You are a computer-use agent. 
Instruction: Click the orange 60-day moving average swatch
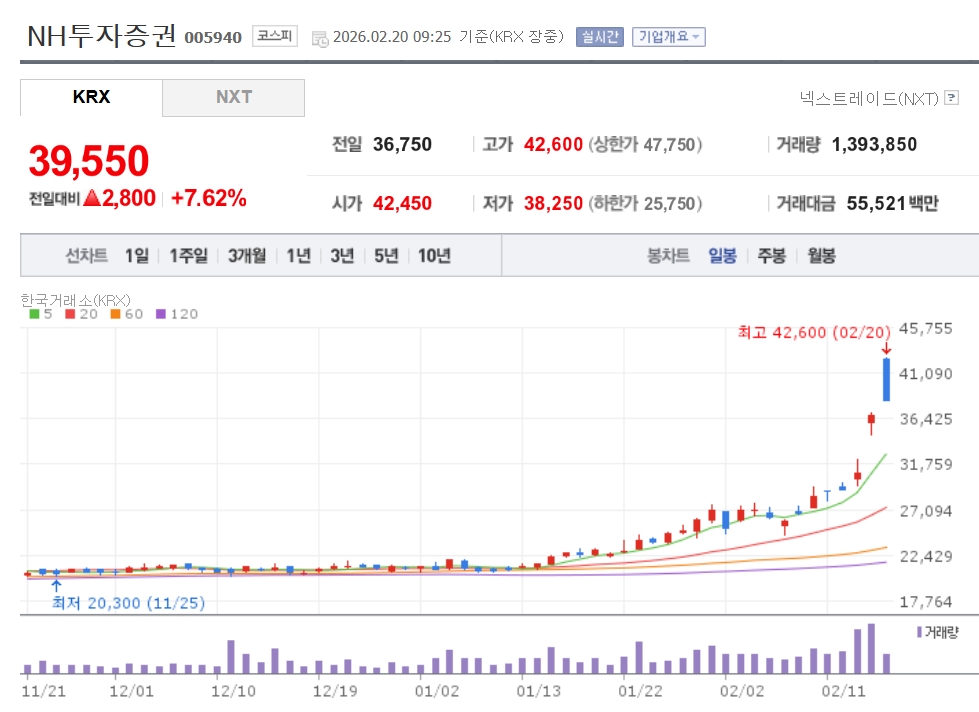point(115,314)
